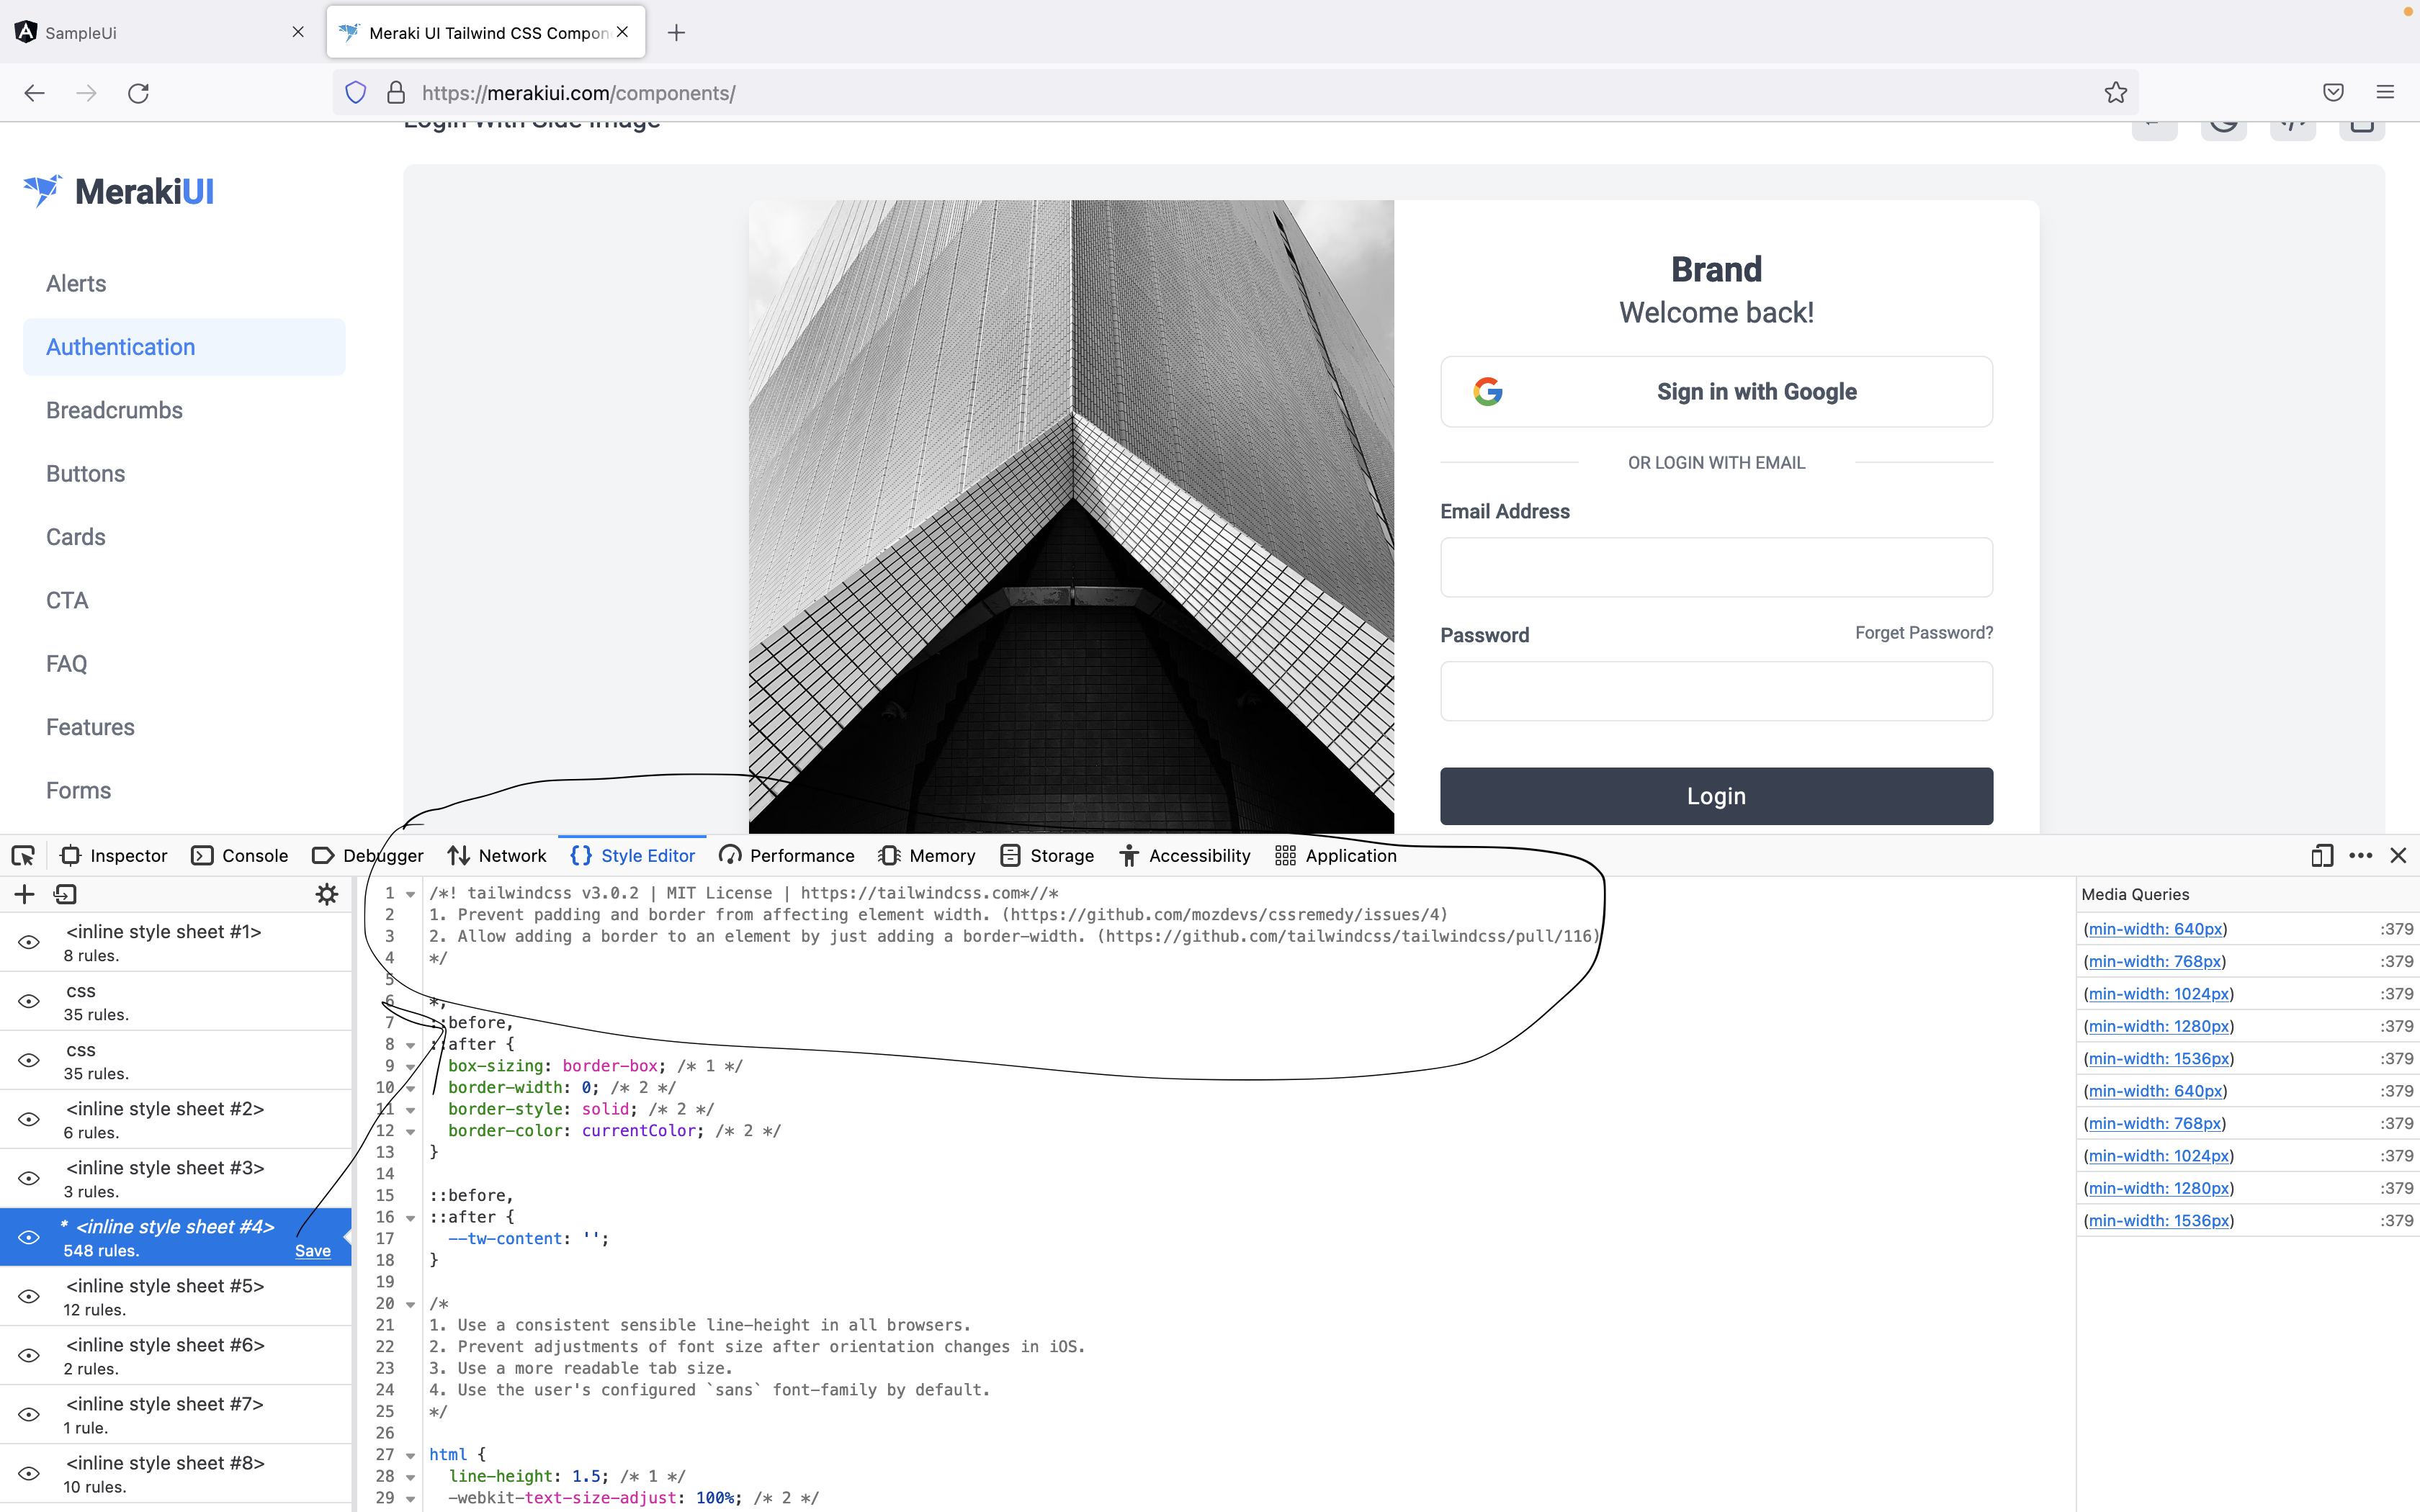The height and width of the screenshot is (1512, 2420).
Task: Click the element picker icon in devtools
Action: point(23,856)
